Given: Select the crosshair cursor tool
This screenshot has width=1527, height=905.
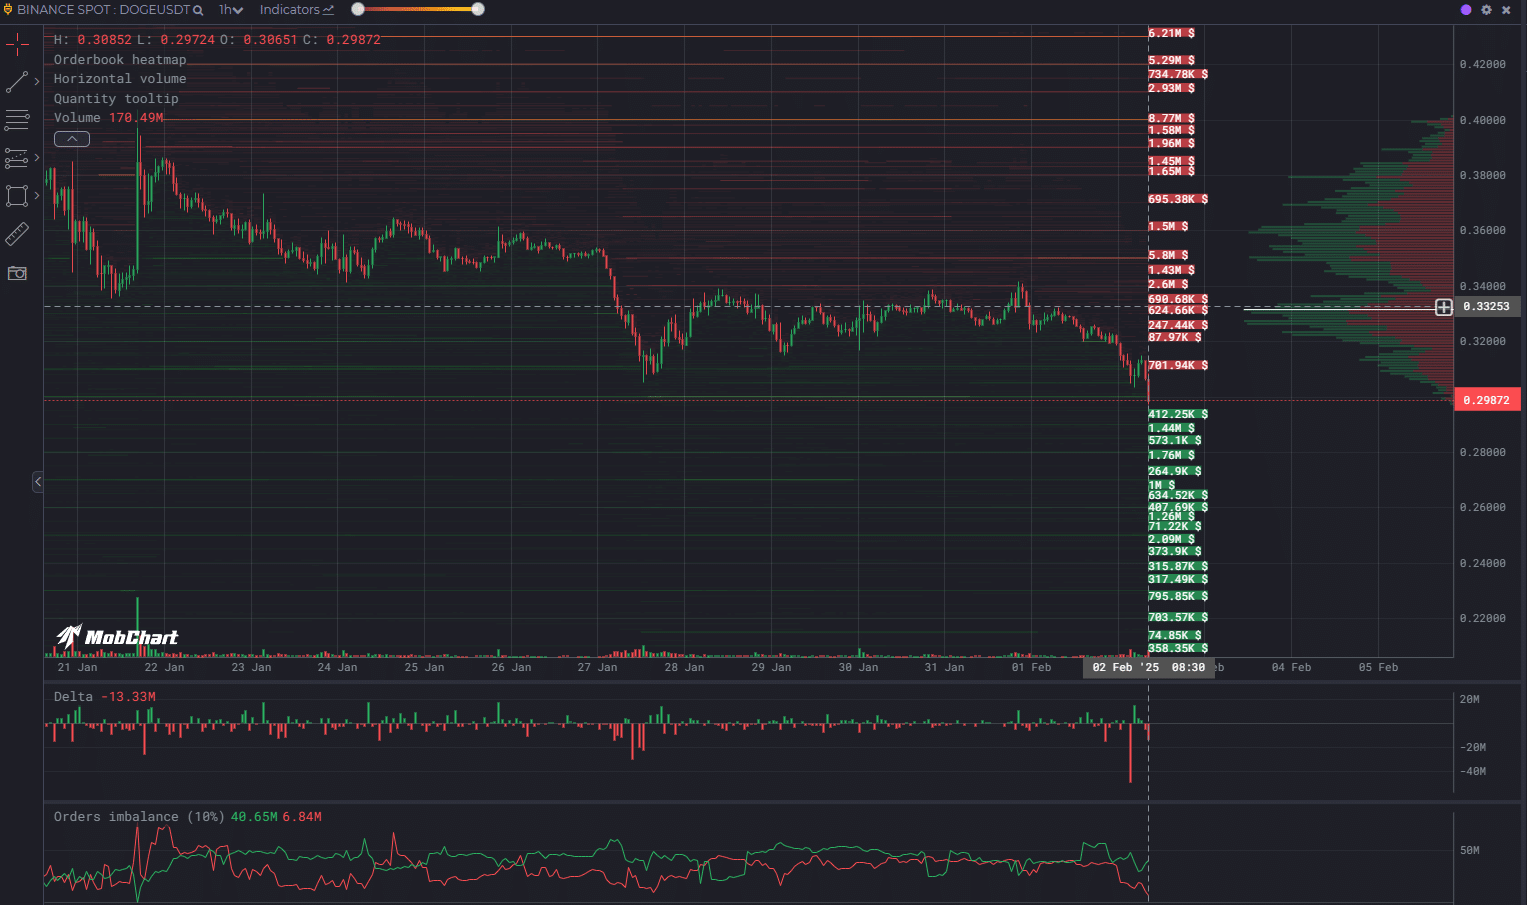Looking at the screenshot, I should coord(17,44).
